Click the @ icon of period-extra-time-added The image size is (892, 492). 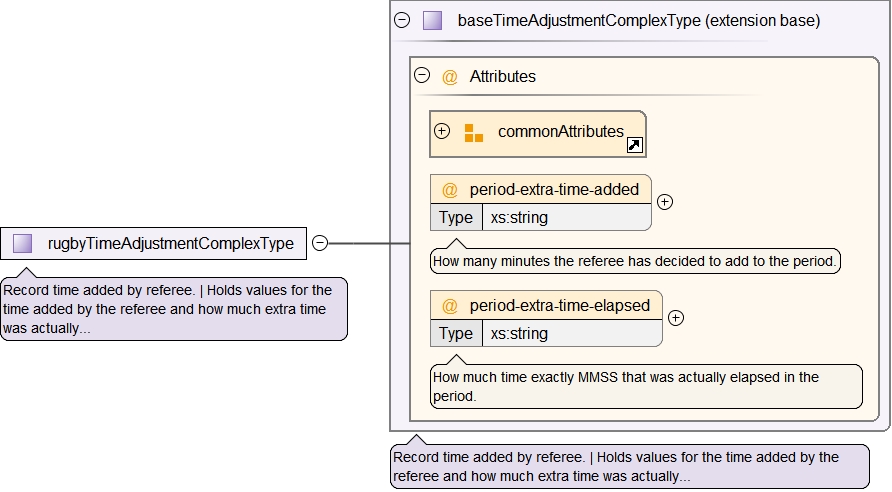tap(450, 190)
